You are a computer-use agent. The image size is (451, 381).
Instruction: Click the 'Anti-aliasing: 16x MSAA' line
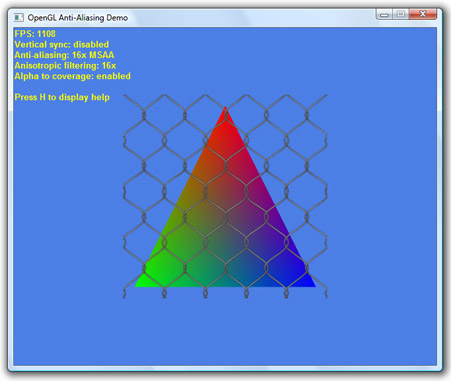coord(64,55)
